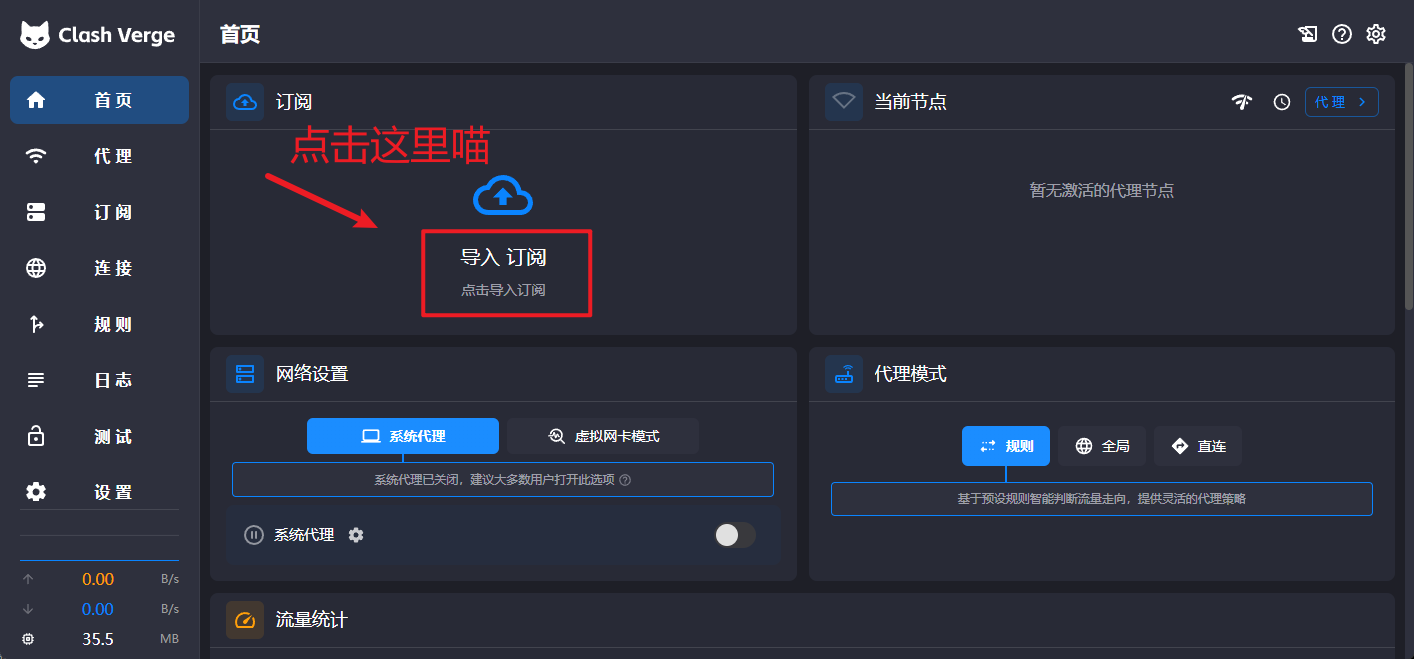
Task: Click the memory usage chip icon
Action: [28, 639]
